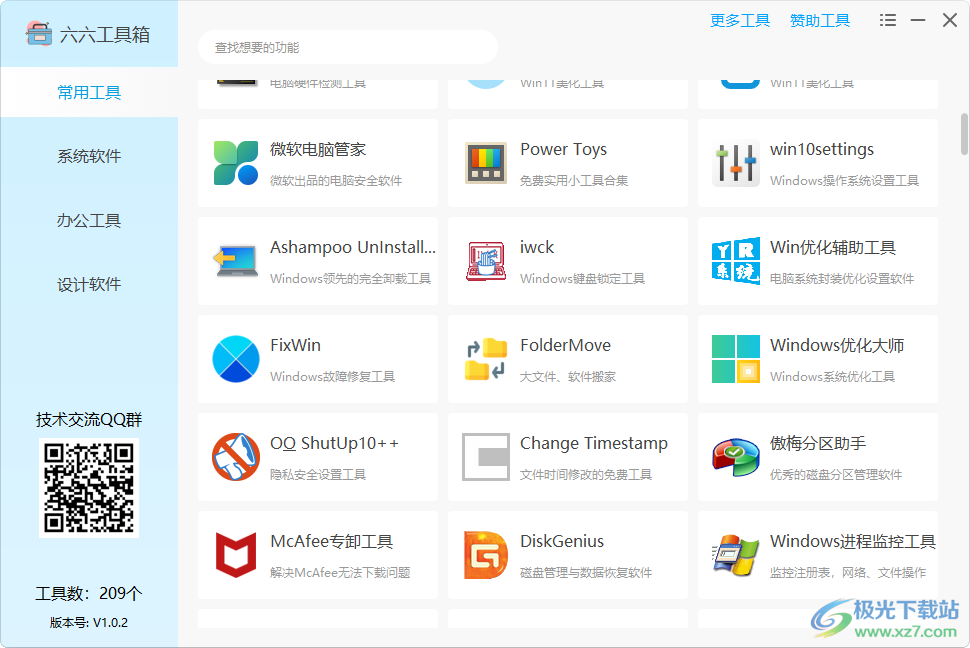Click the 微软电脑管家 title text

click(318, 149)
